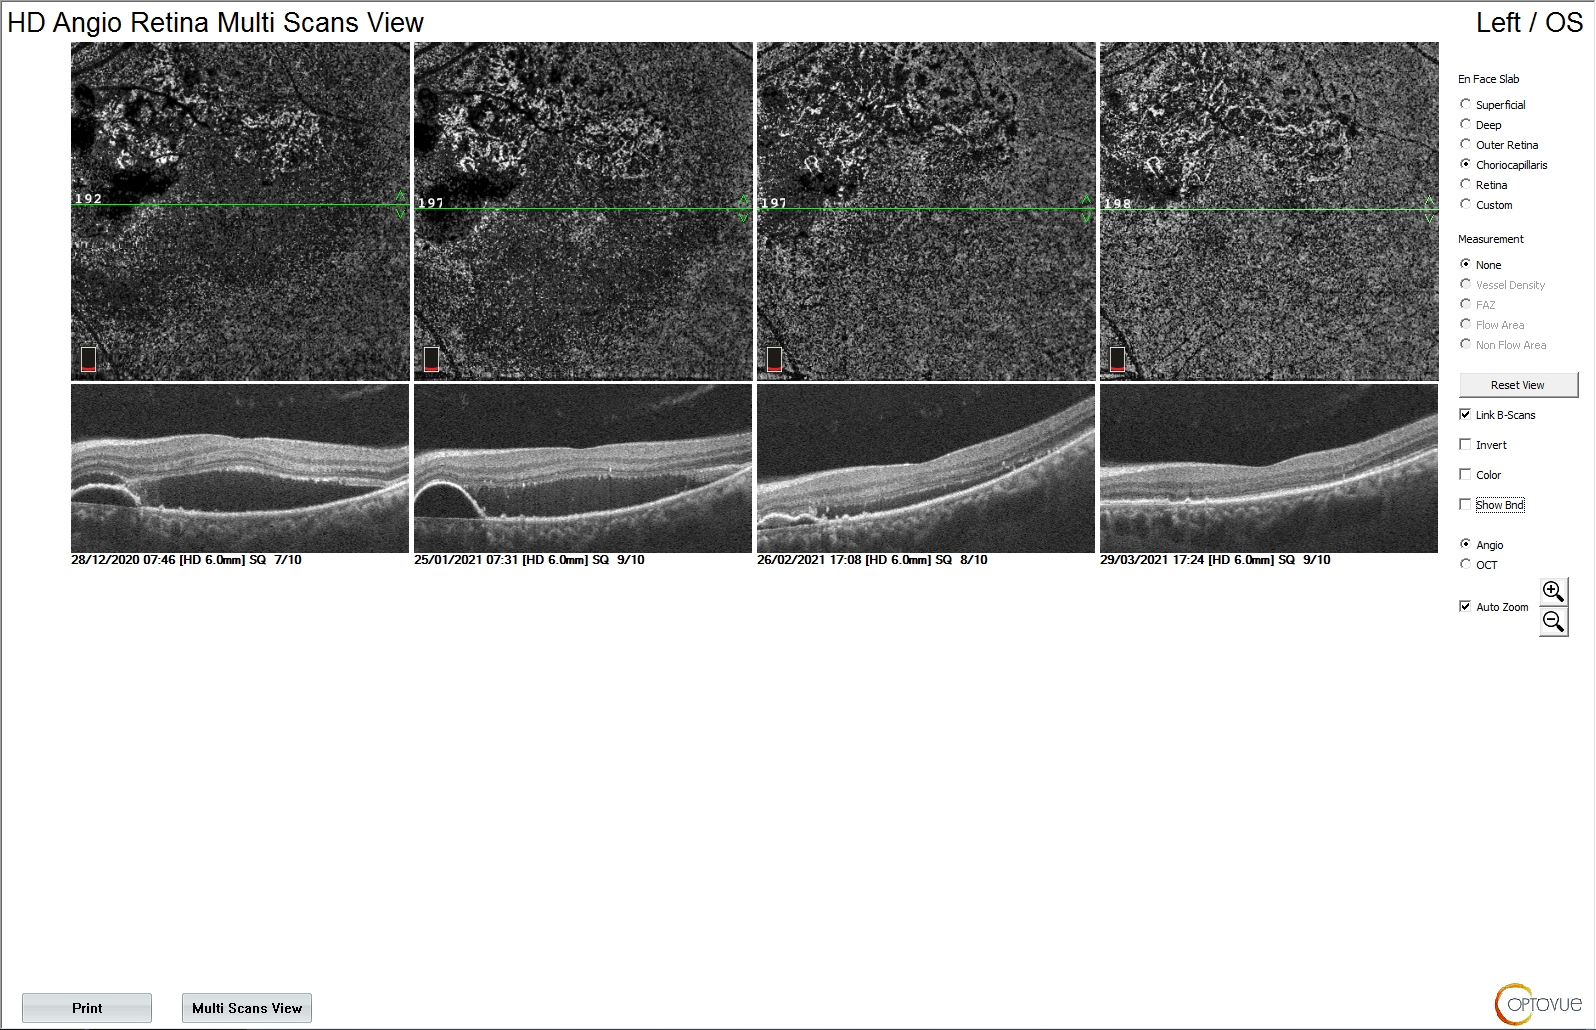Select Flow Area measurement
1596x1030 pixels.
(x=1466, y=324)
